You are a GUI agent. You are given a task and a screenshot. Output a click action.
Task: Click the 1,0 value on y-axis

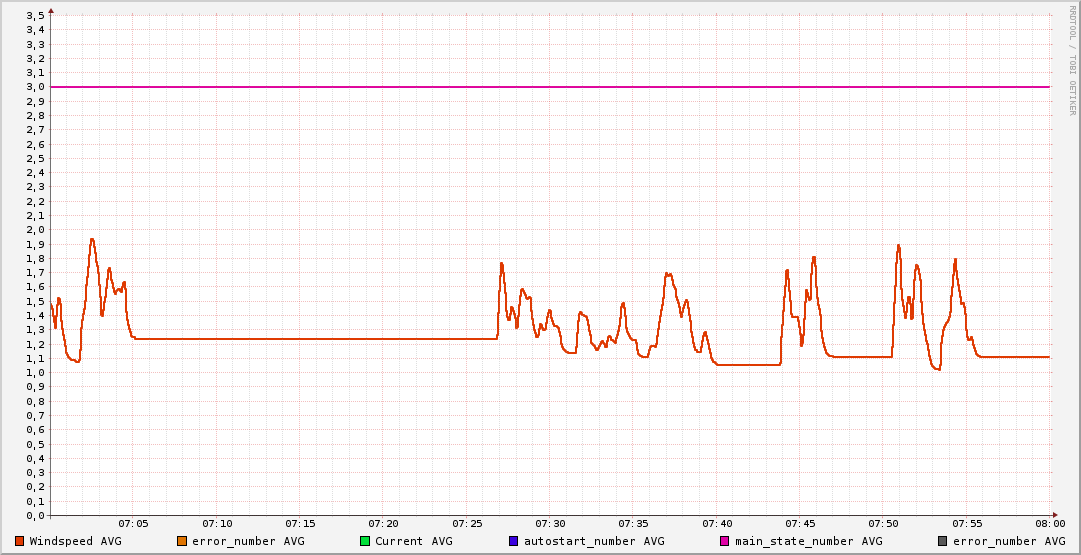click(x=35, y=373)
